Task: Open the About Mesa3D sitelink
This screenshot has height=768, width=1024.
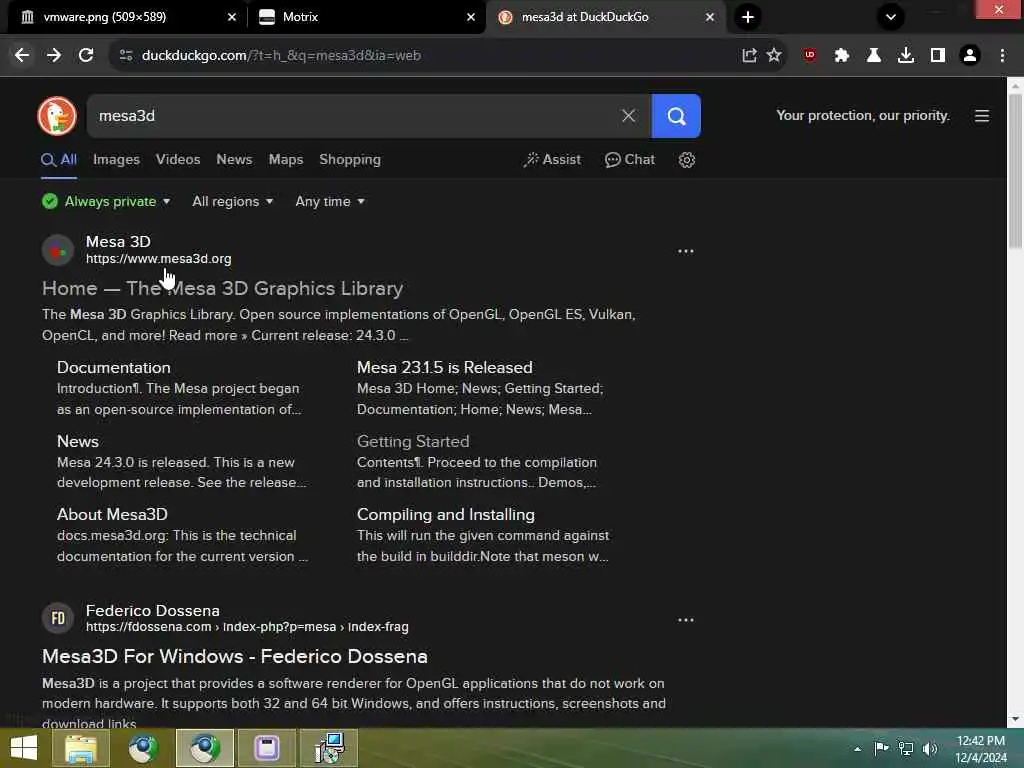Action: click(112, 515)
